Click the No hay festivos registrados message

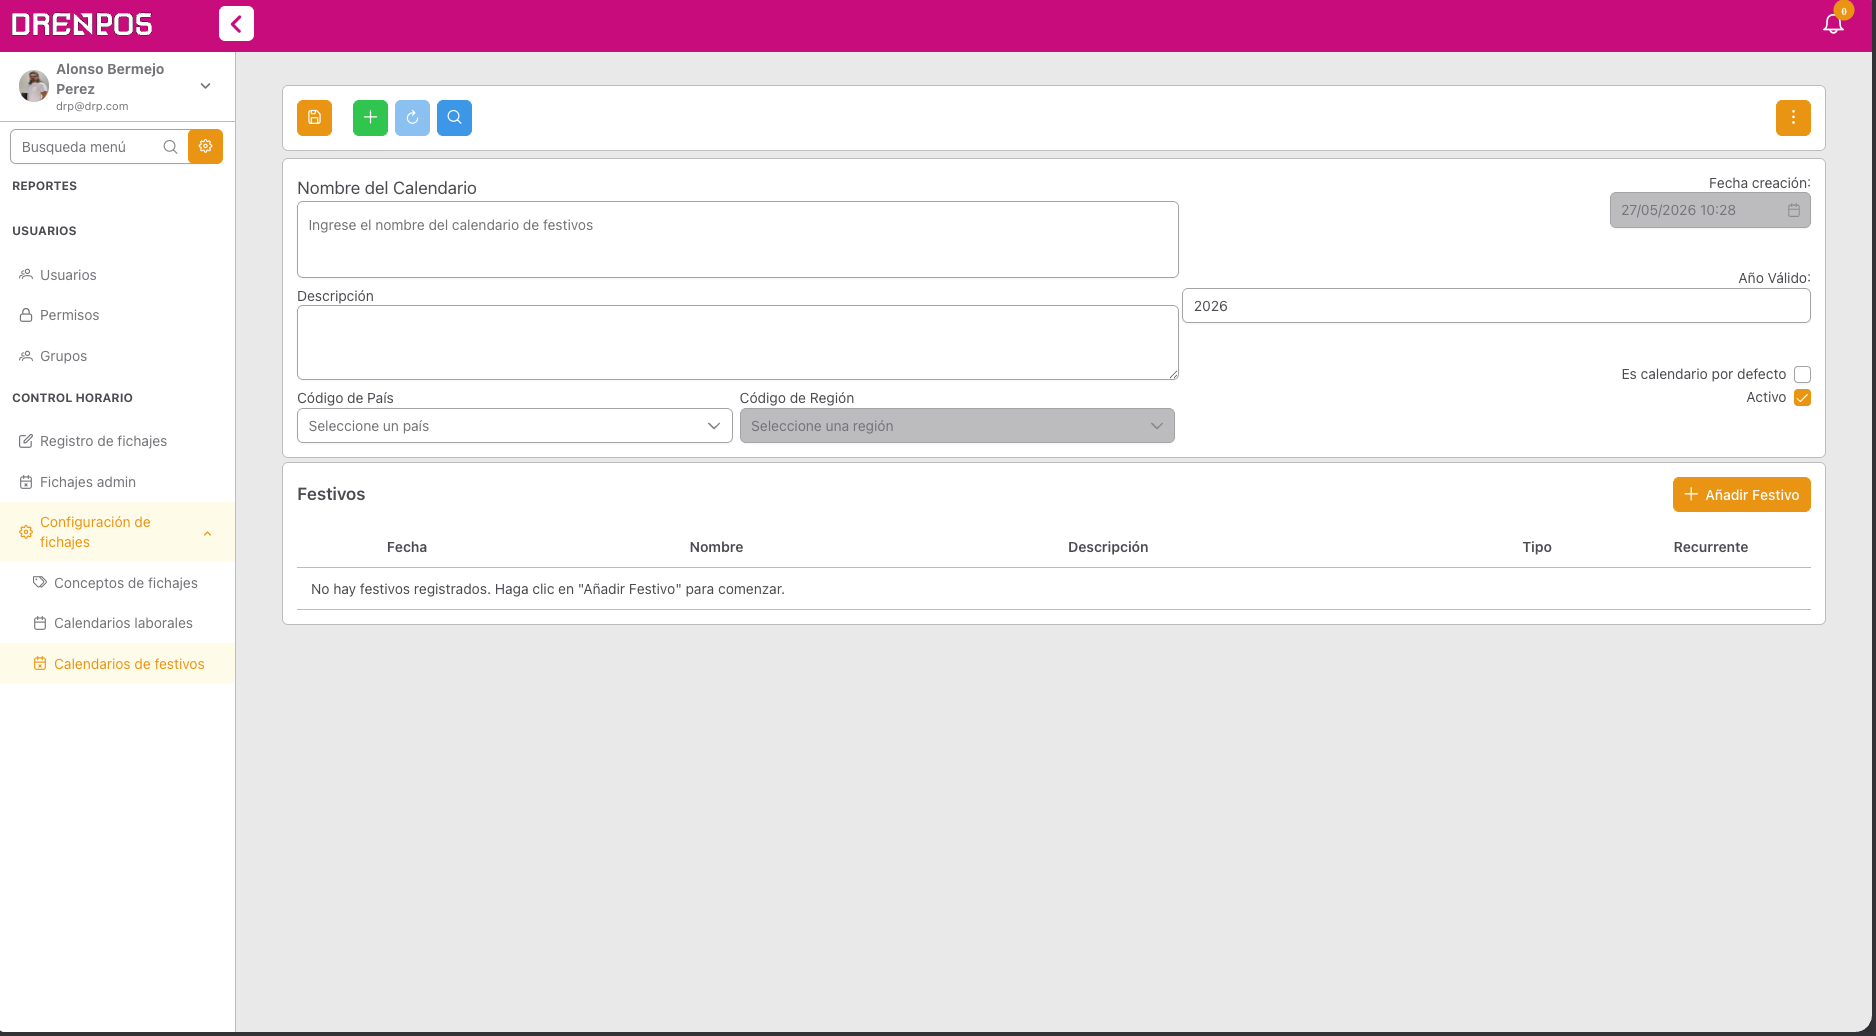[x=548, y=589]
